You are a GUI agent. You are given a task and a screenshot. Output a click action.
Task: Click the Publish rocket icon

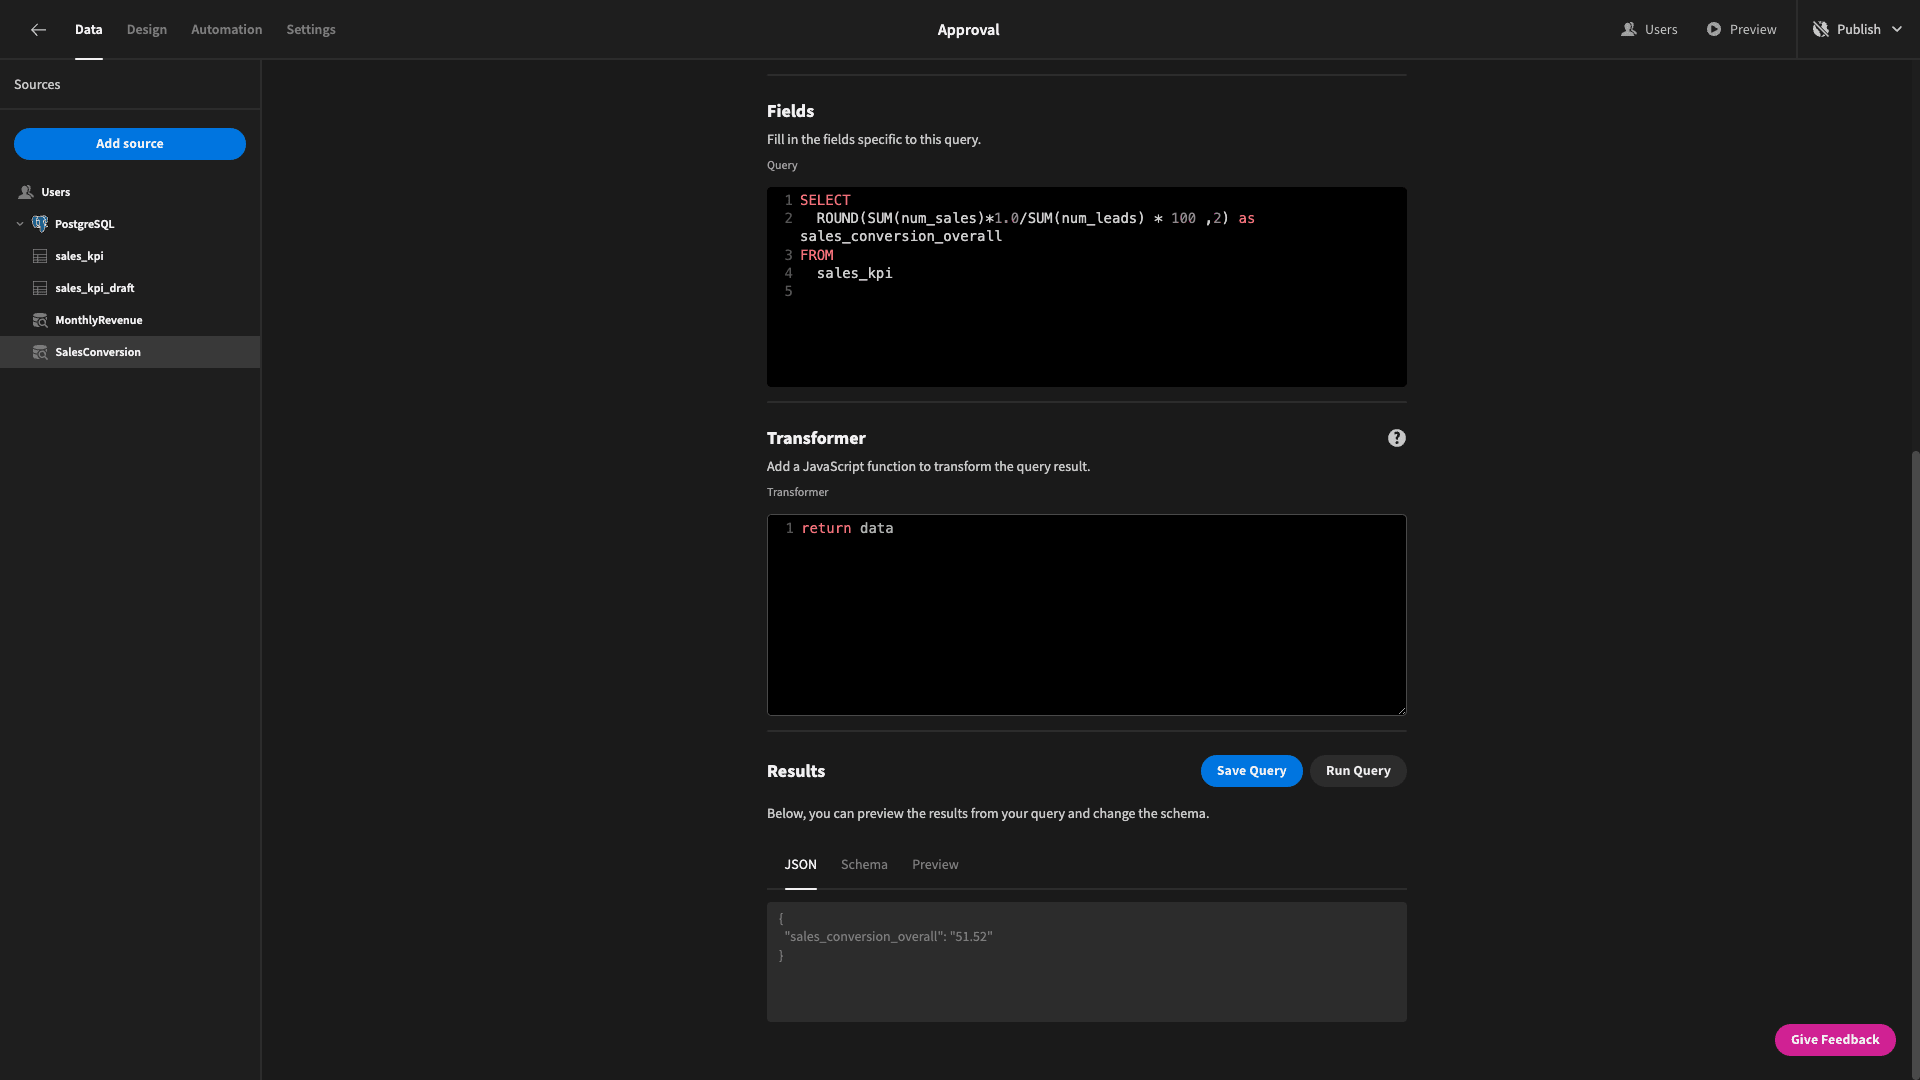(x=1821, y=30)
